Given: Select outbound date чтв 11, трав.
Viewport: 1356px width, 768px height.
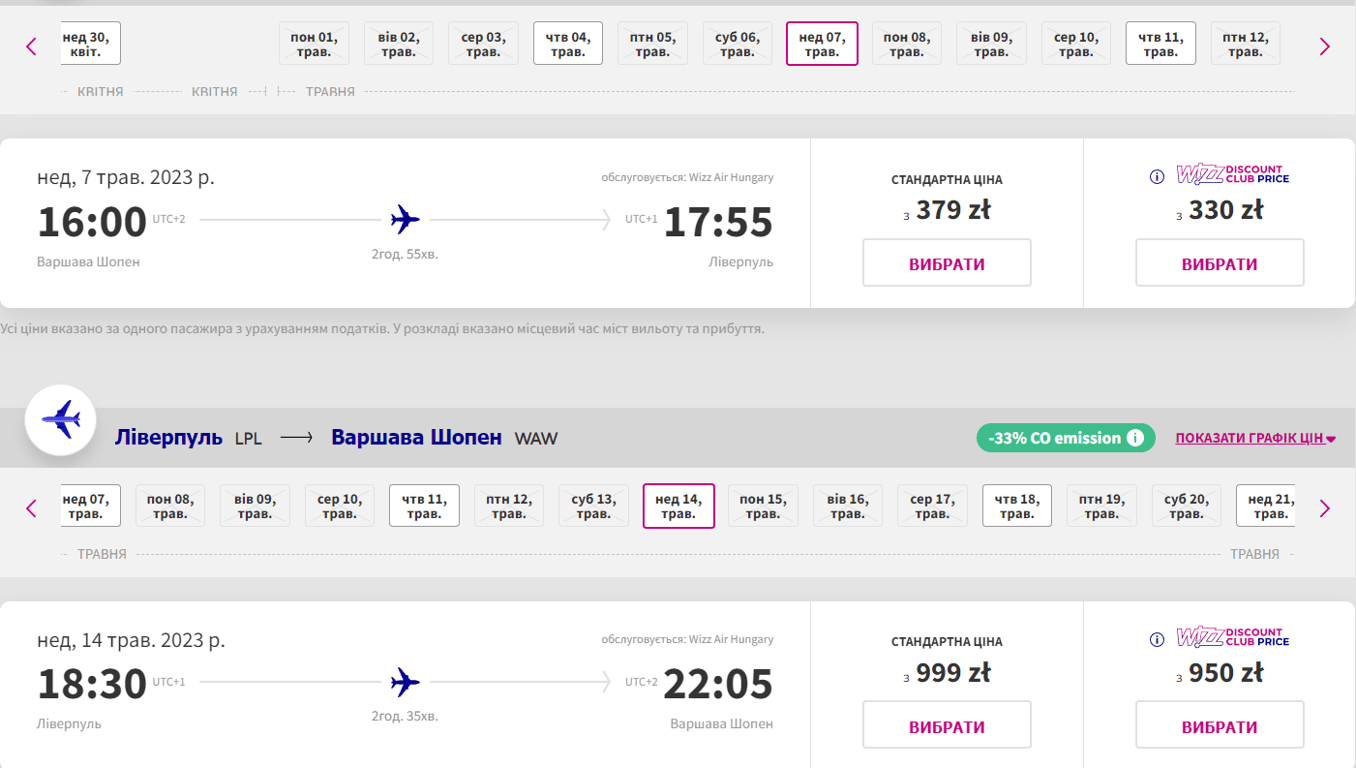Looking at the screenshot, I should tap(1161, 44).
